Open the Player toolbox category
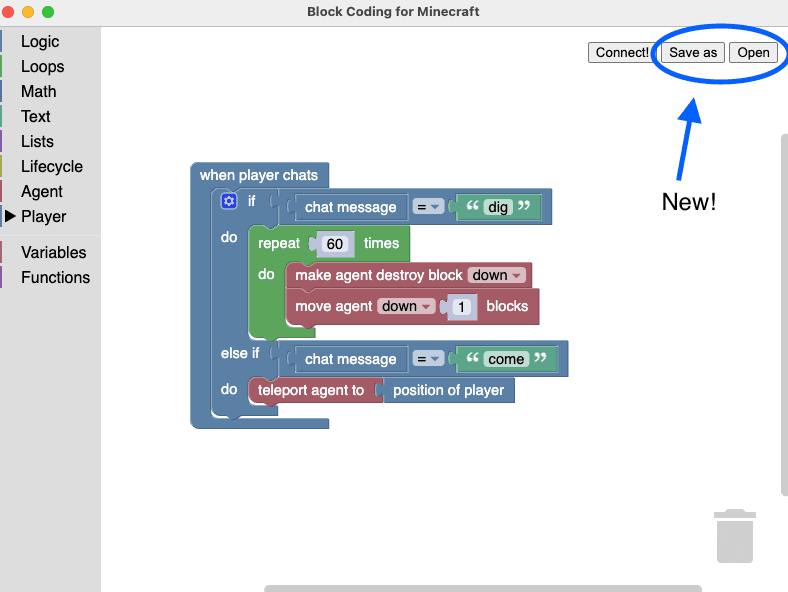Screen dimensions: 788x592 (43, 216)
